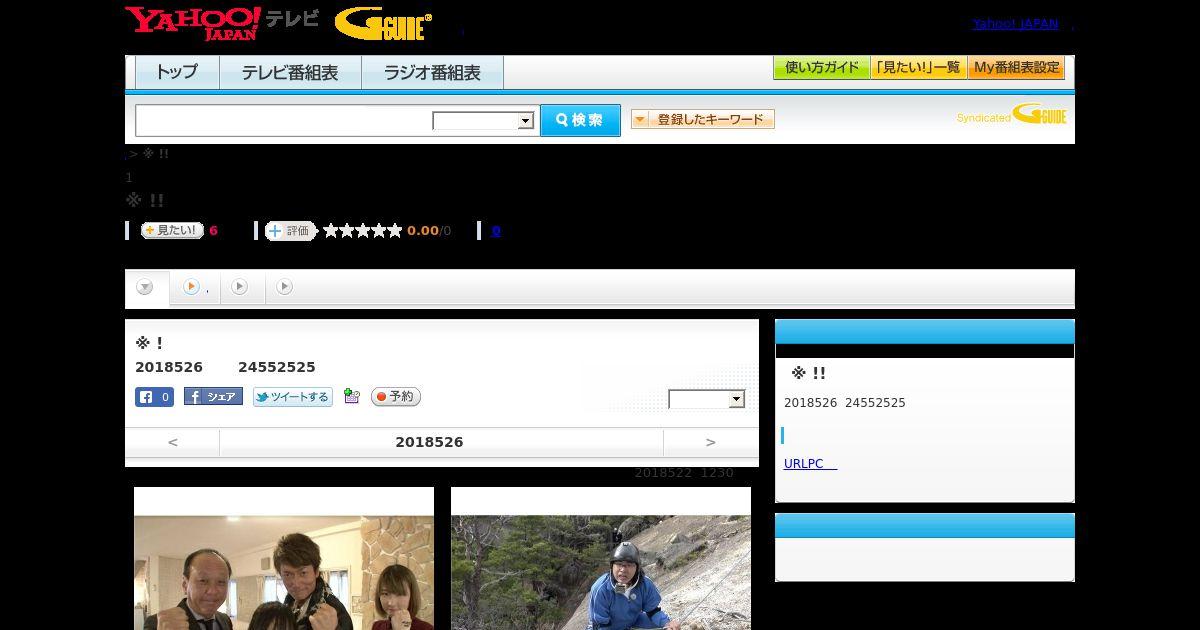Click the 見たい! add button
Image resolution: width=1200 pixels, height=630 pixels.
172,230
